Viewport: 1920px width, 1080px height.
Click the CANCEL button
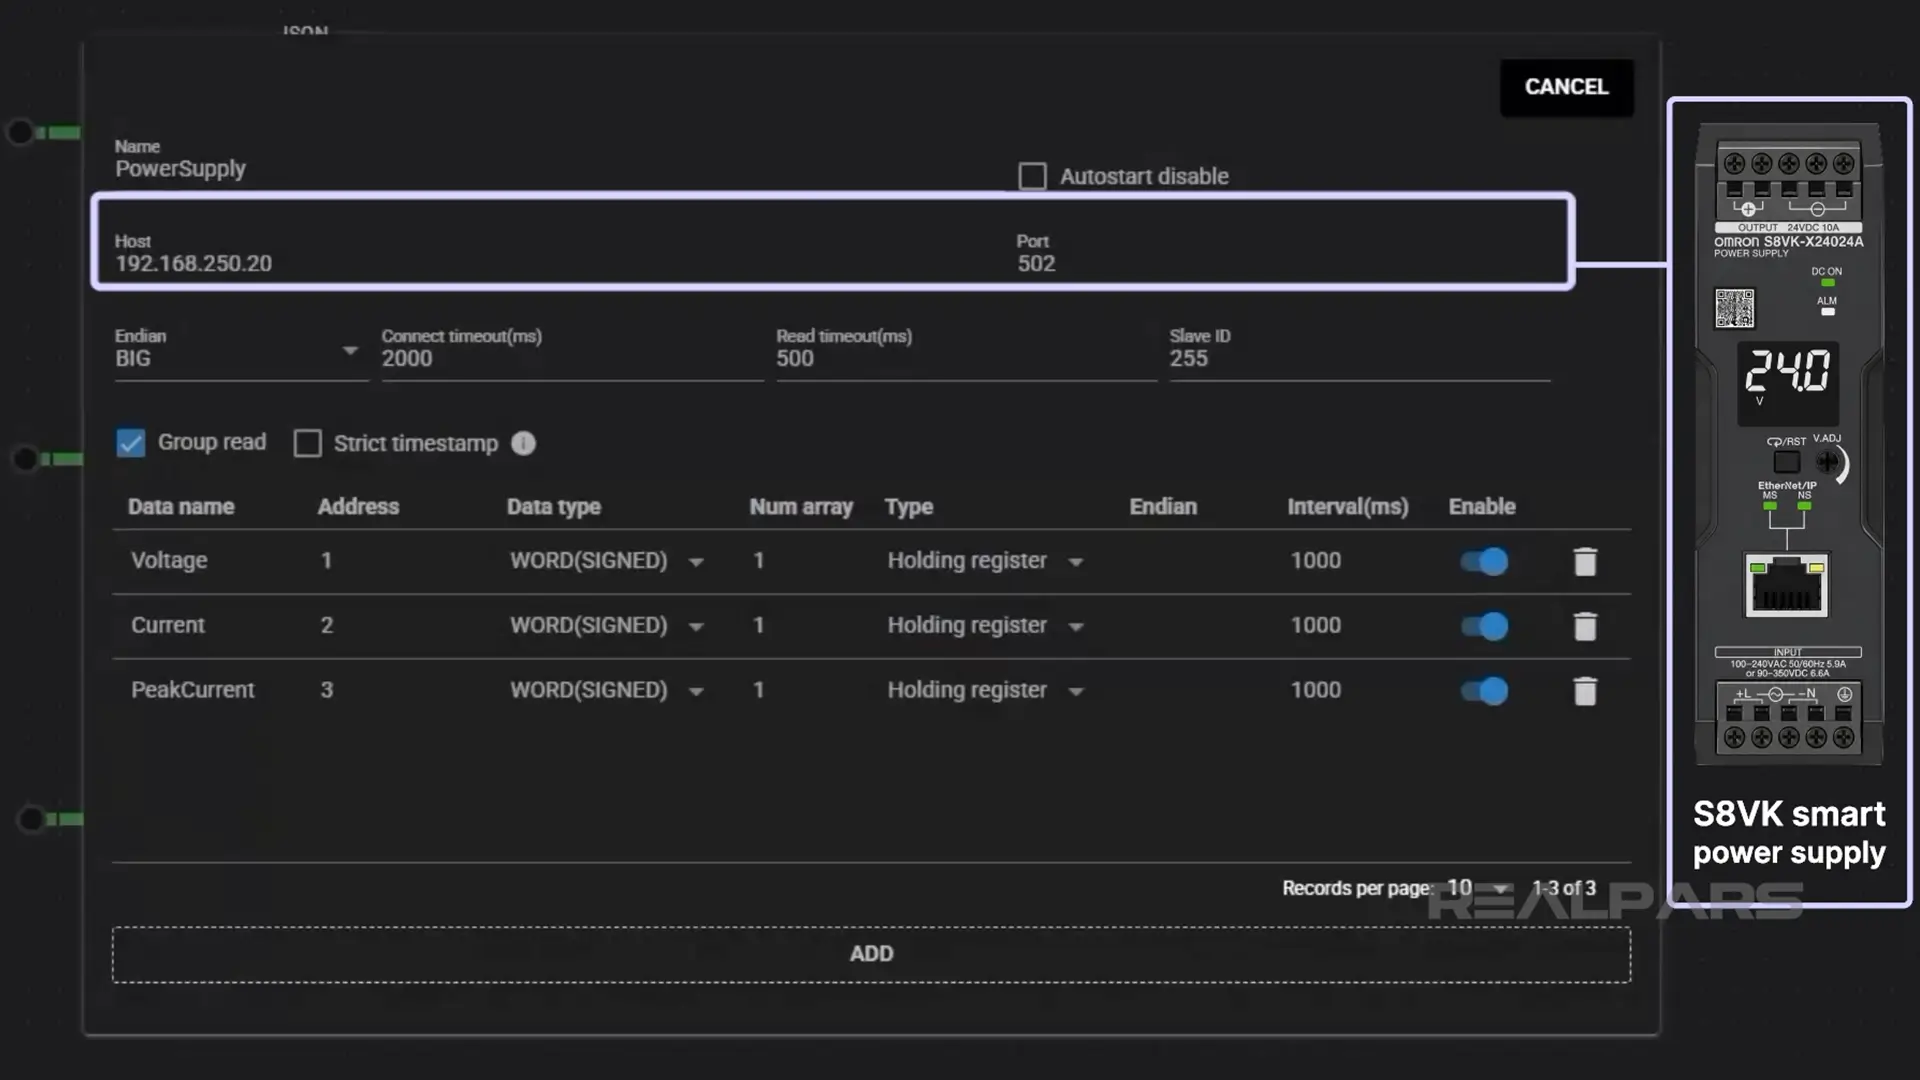(1566, 87)
